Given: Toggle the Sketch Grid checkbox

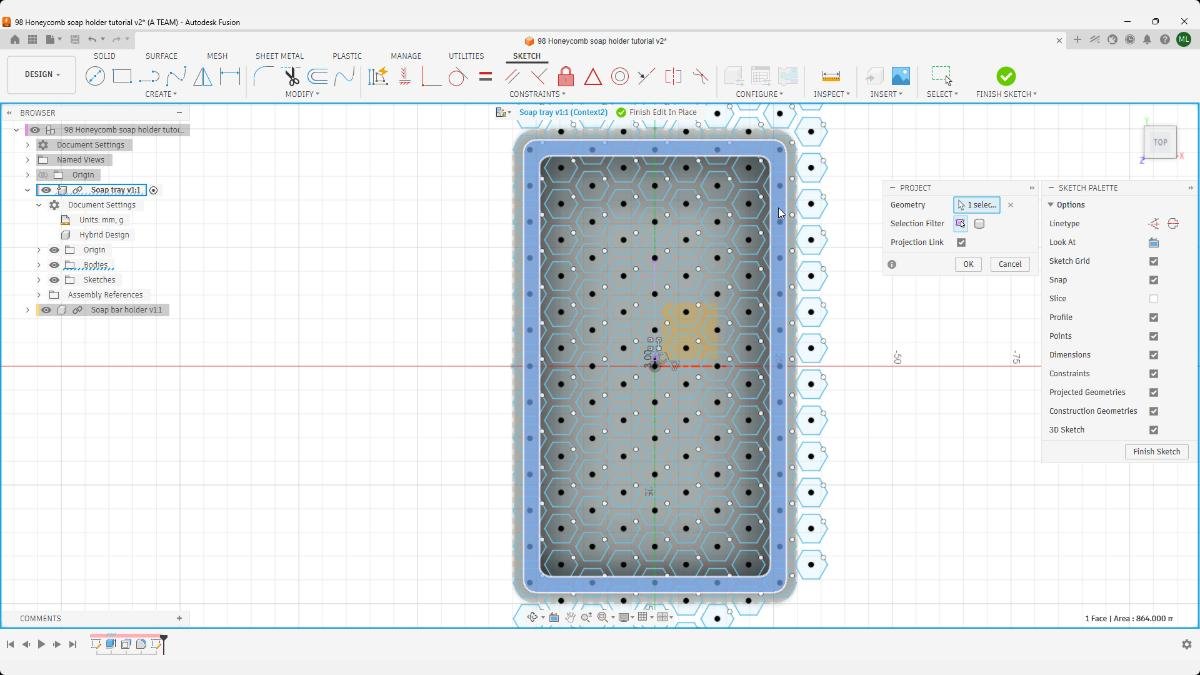Looking at the screenshot, I should 1153,261.
